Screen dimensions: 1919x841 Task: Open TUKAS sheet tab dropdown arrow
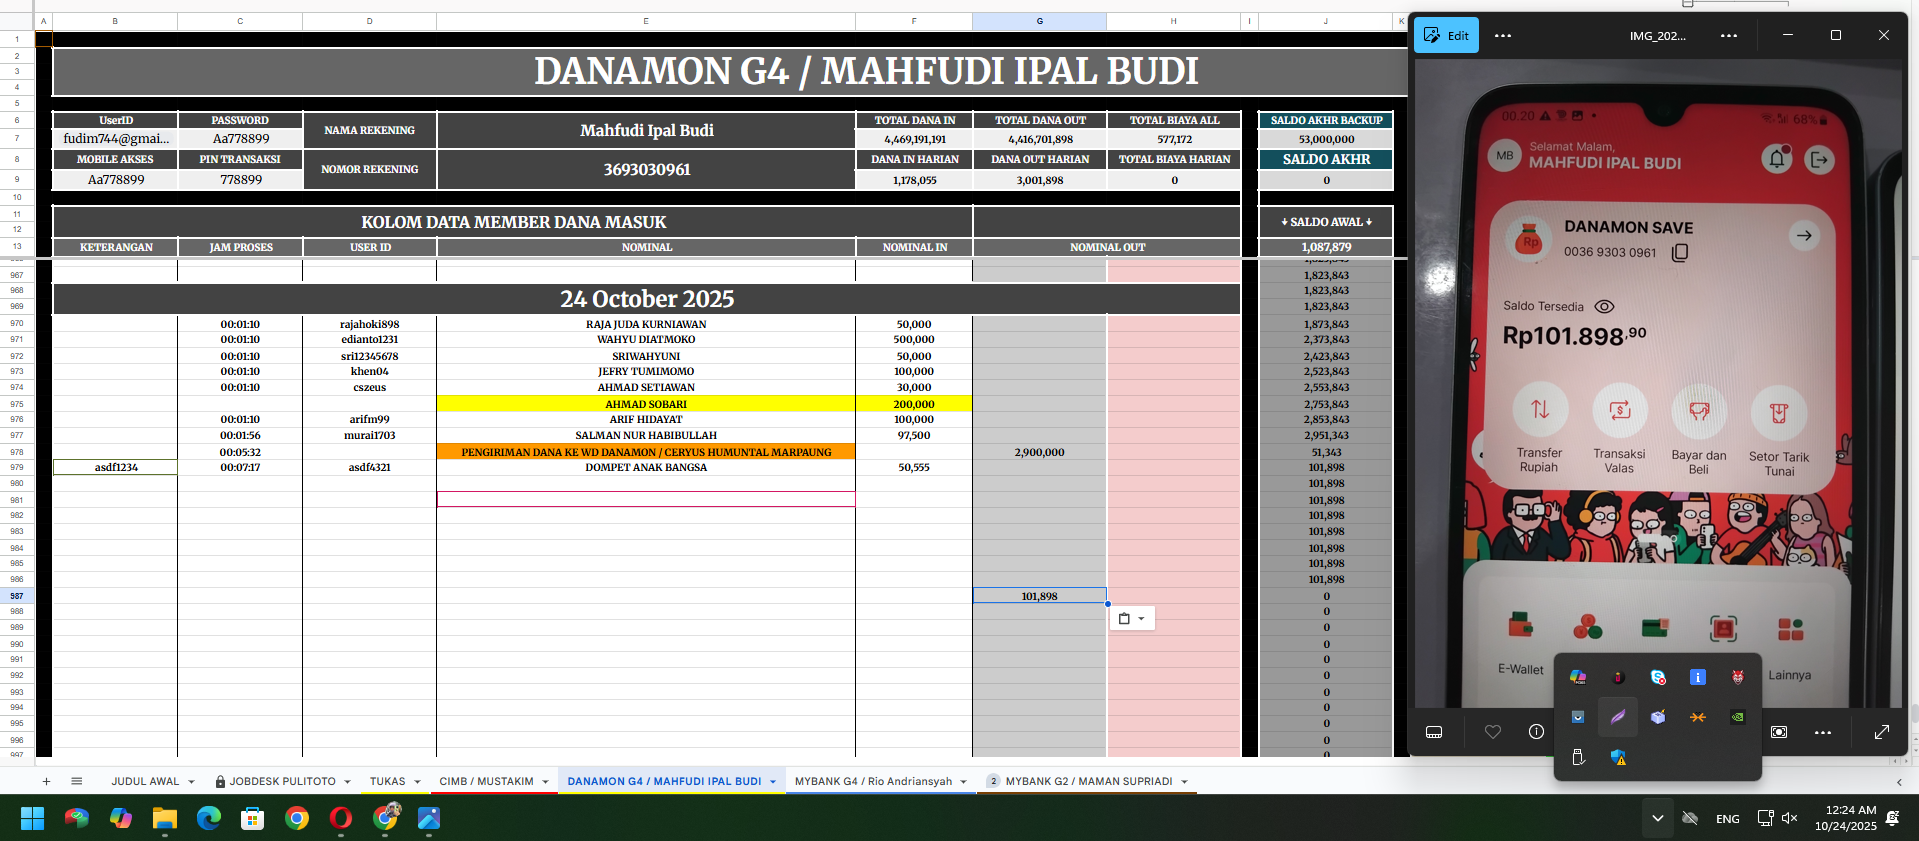(418, 782)
